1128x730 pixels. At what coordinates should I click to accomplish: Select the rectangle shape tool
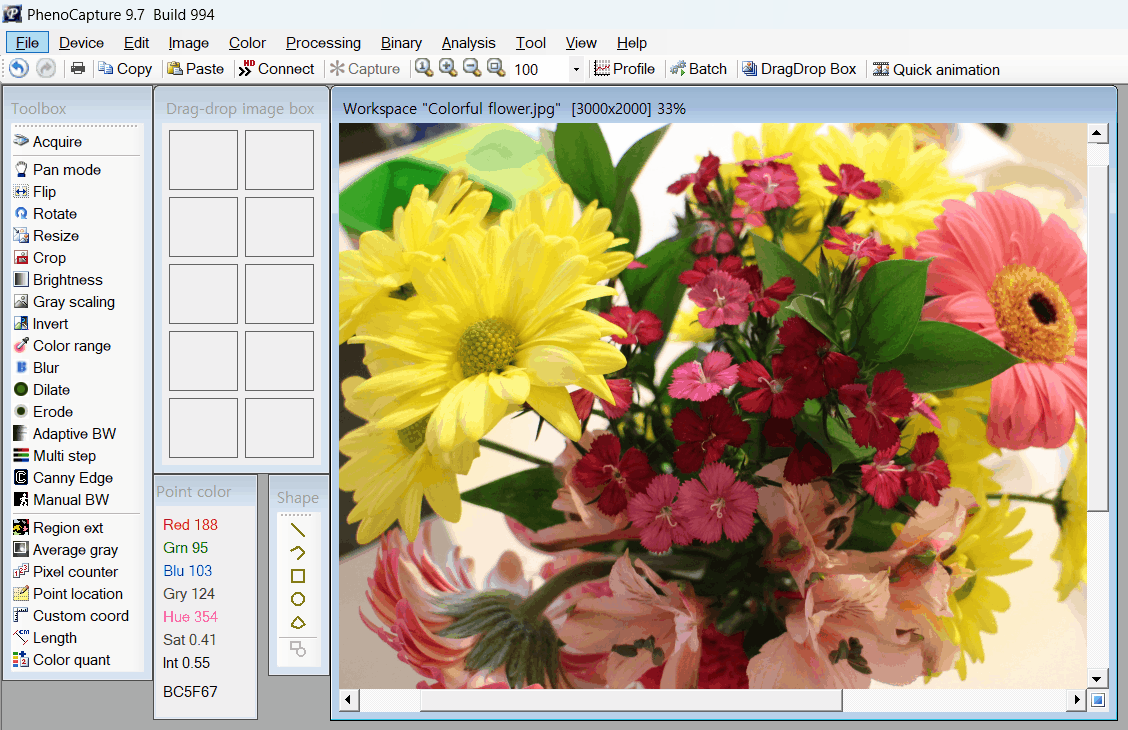(x=298, y=576)
